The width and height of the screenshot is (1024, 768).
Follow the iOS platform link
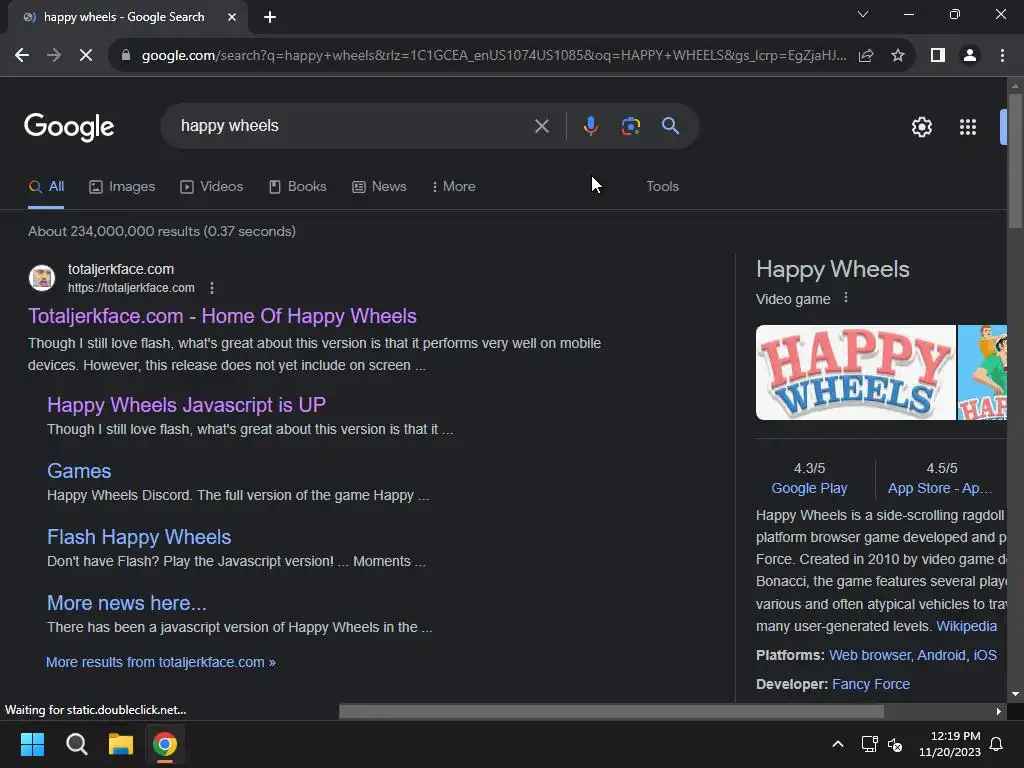(985, 655)
